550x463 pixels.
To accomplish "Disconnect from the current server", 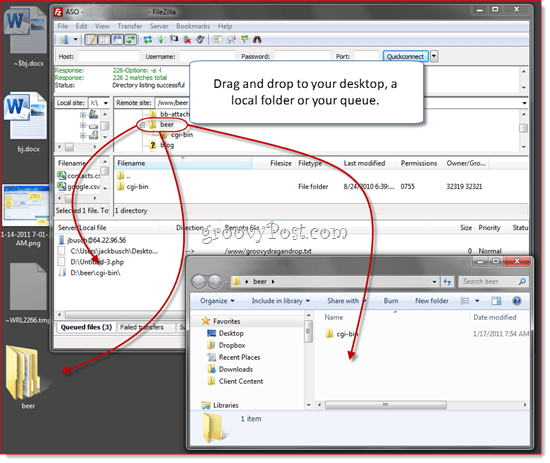I will click(x=187, y=40).
